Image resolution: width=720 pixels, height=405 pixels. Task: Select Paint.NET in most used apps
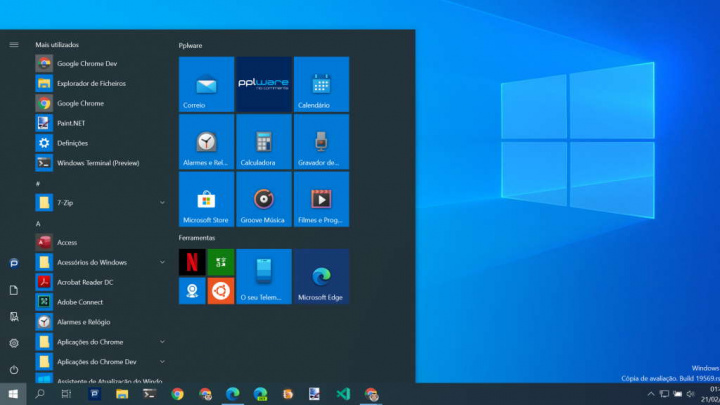point(71,123)
